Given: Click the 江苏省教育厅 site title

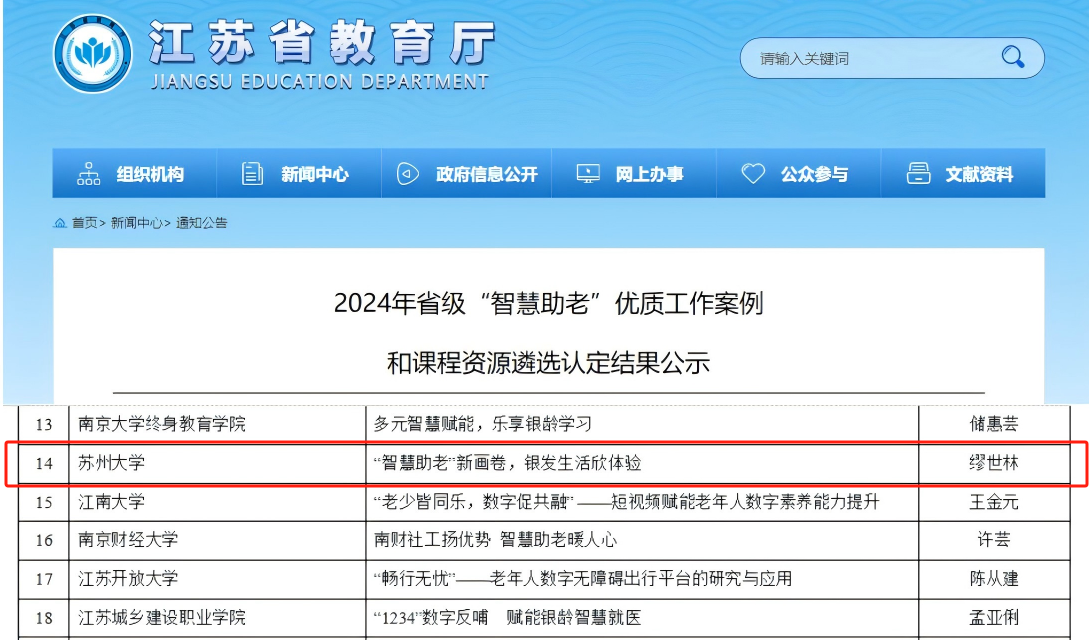Looking at the screenshot, I should (x=322, y=42).
